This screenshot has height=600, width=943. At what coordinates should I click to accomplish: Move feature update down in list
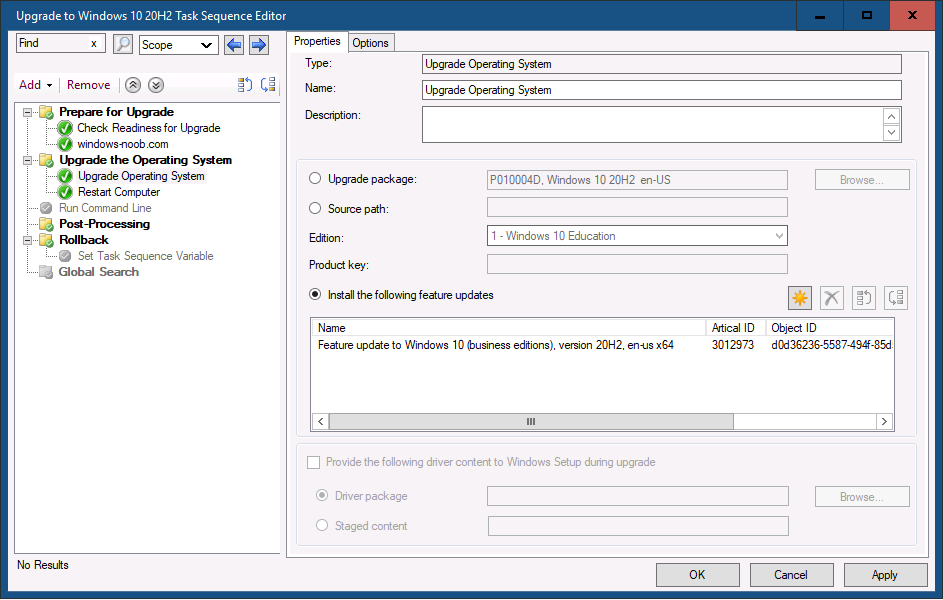[x=896, y=298]
